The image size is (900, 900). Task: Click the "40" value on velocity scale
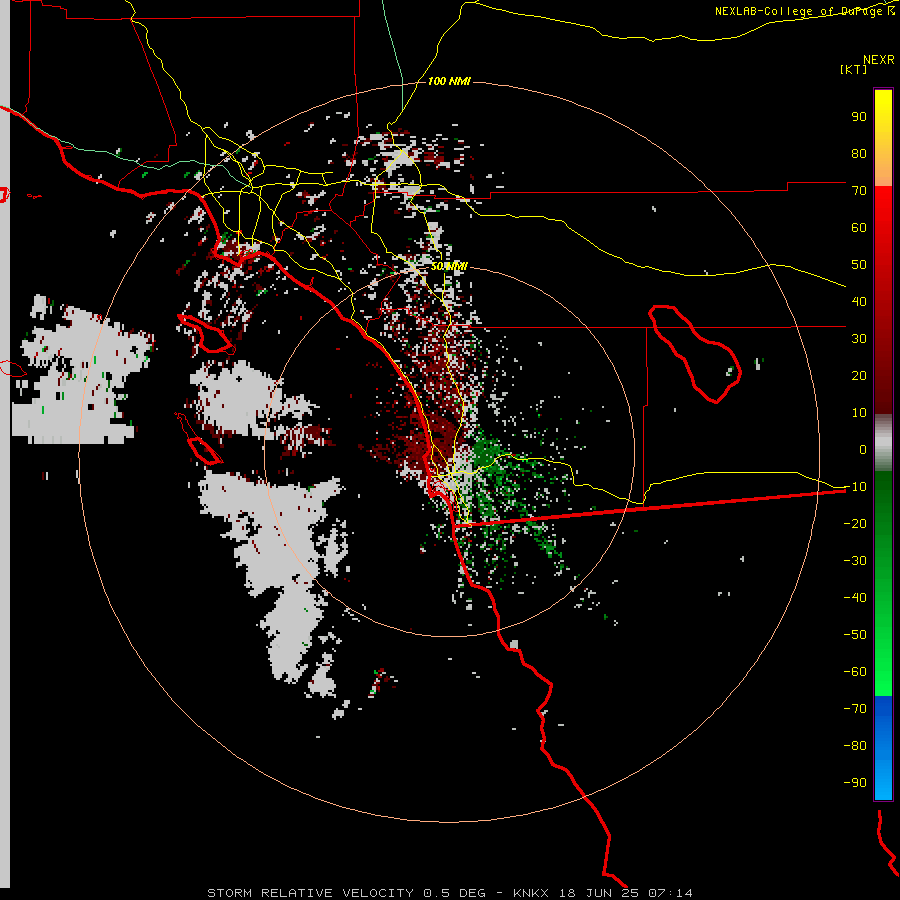[859, 301]
